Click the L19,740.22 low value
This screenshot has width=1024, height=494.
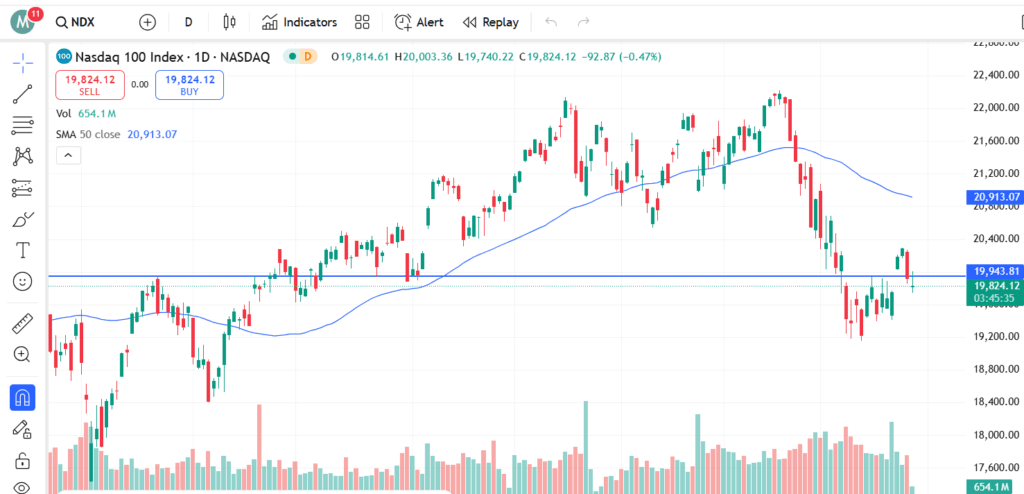coord(486,57)
